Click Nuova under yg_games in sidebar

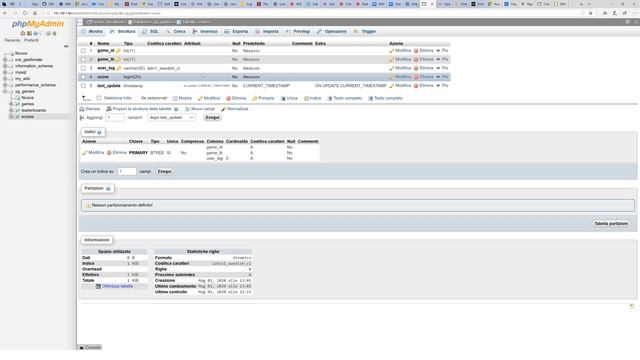click(x=28, y=98)
